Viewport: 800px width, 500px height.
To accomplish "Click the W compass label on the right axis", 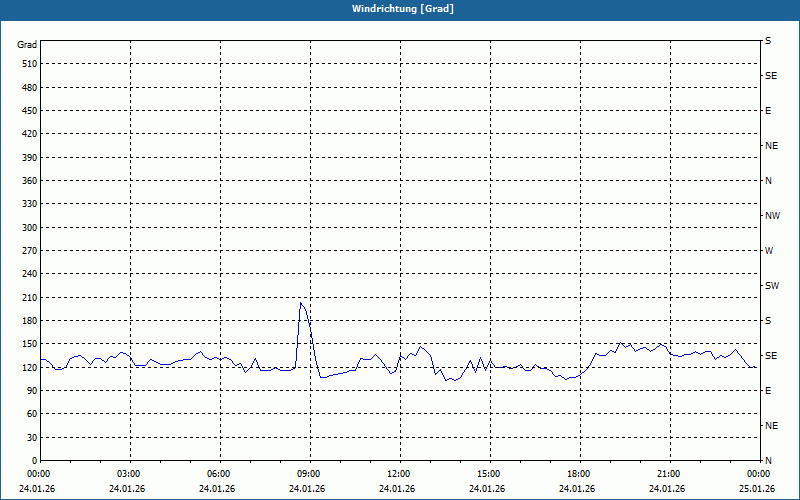I will tap(769, 251).
